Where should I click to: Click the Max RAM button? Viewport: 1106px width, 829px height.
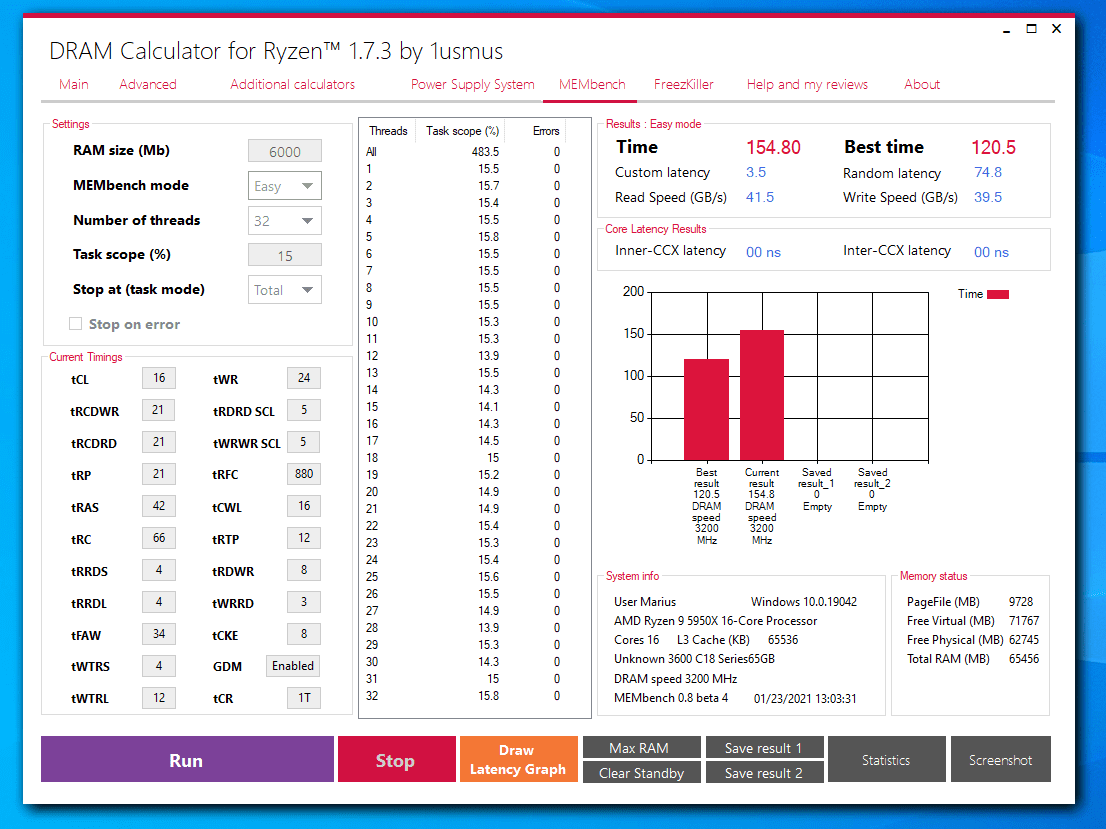642,747
